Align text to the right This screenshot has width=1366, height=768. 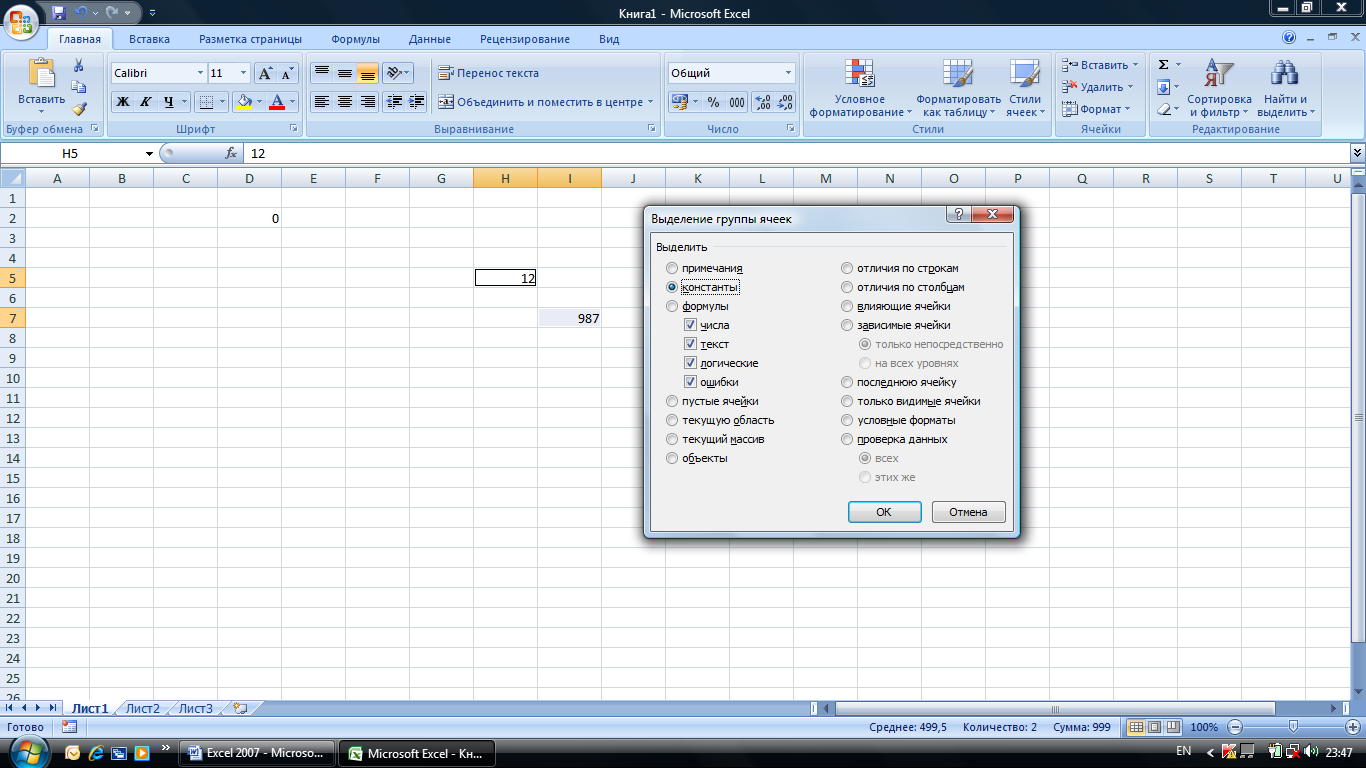pyautogui.click(x=368, y=102)
